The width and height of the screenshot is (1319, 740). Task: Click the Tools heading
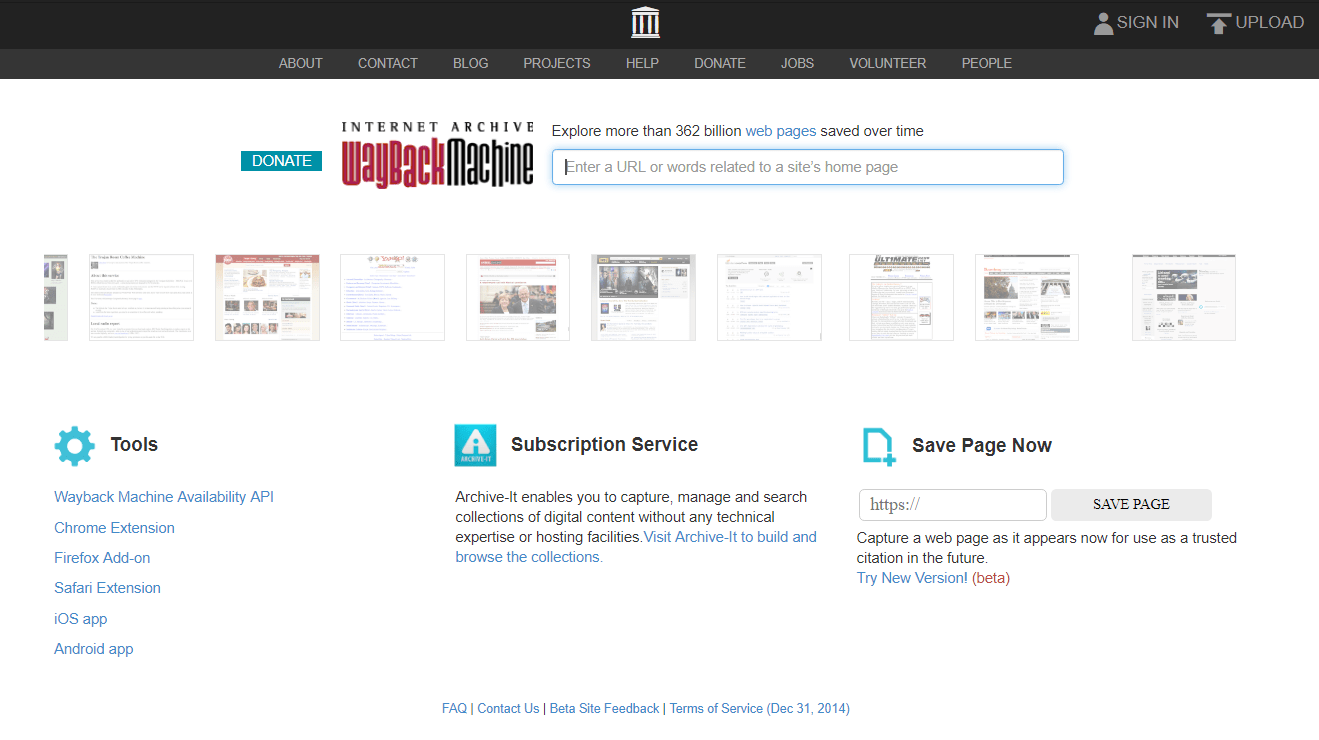[x=134, y=445]
